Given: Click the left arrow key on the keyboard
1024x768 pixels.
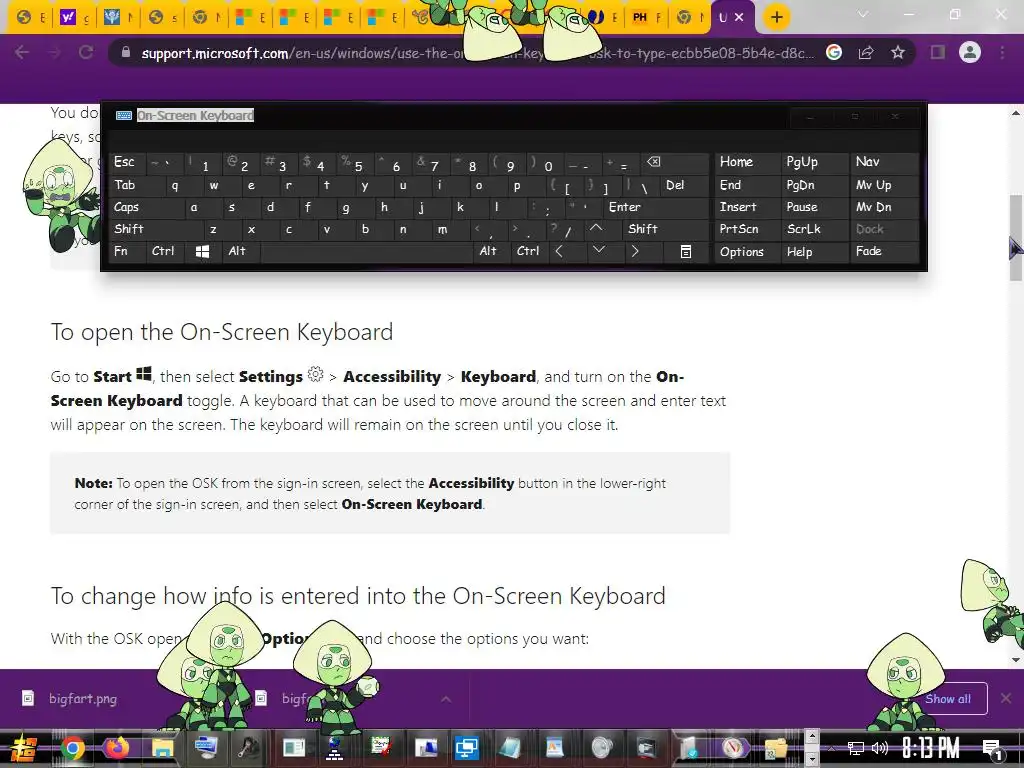Looking at the screenshot, I should 559,251.
